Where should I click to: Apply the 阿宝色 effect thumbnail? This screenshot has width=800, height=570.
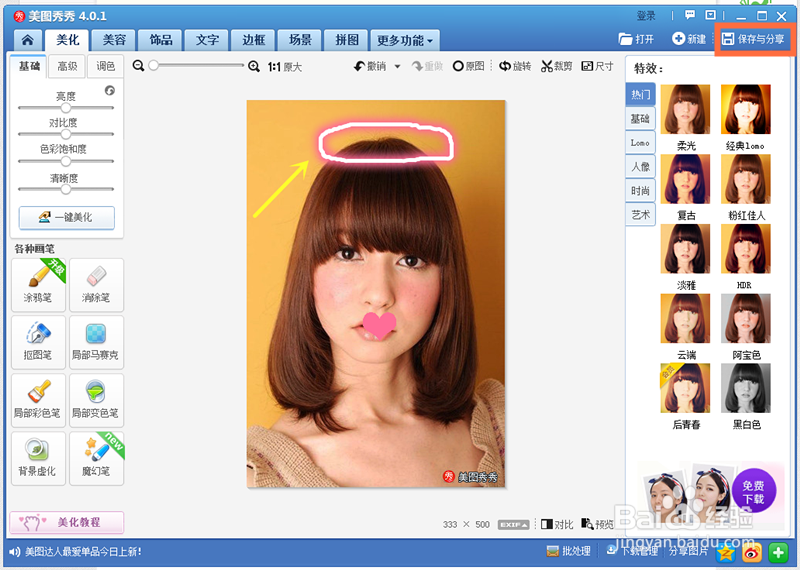coord(745,318)
